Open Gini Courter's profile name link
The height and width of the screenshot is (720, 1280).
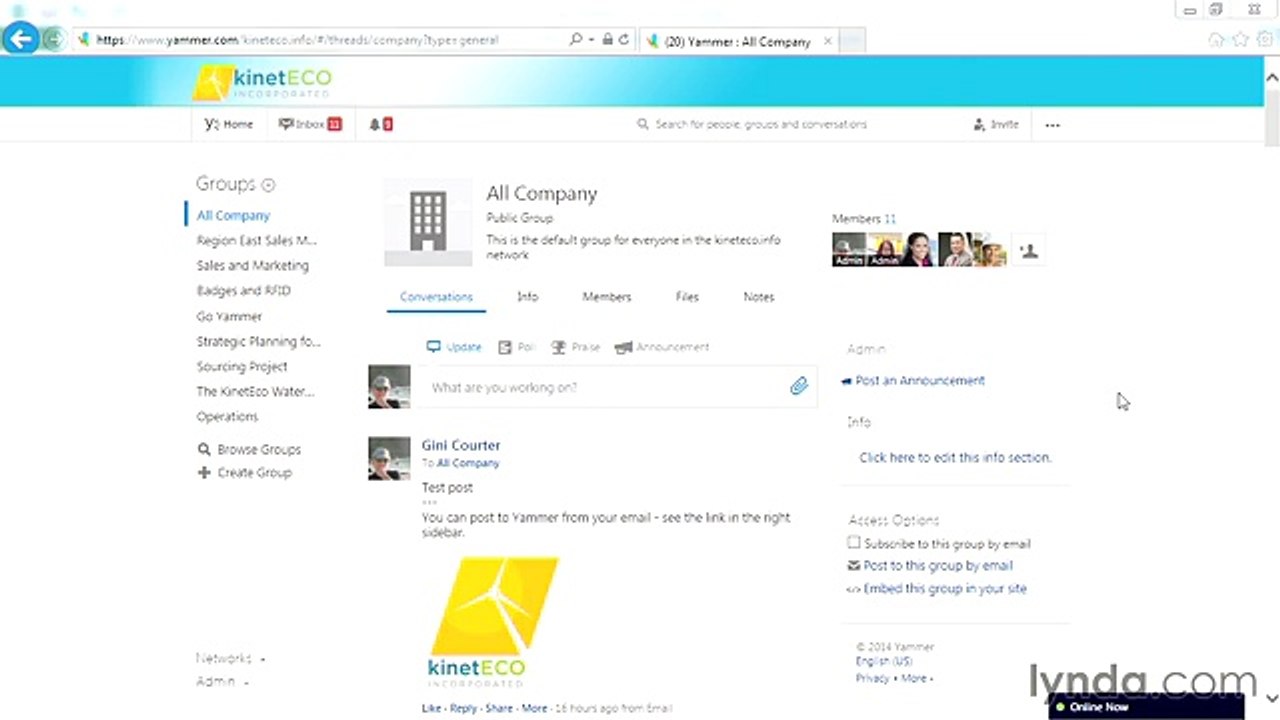pos(461,445)
